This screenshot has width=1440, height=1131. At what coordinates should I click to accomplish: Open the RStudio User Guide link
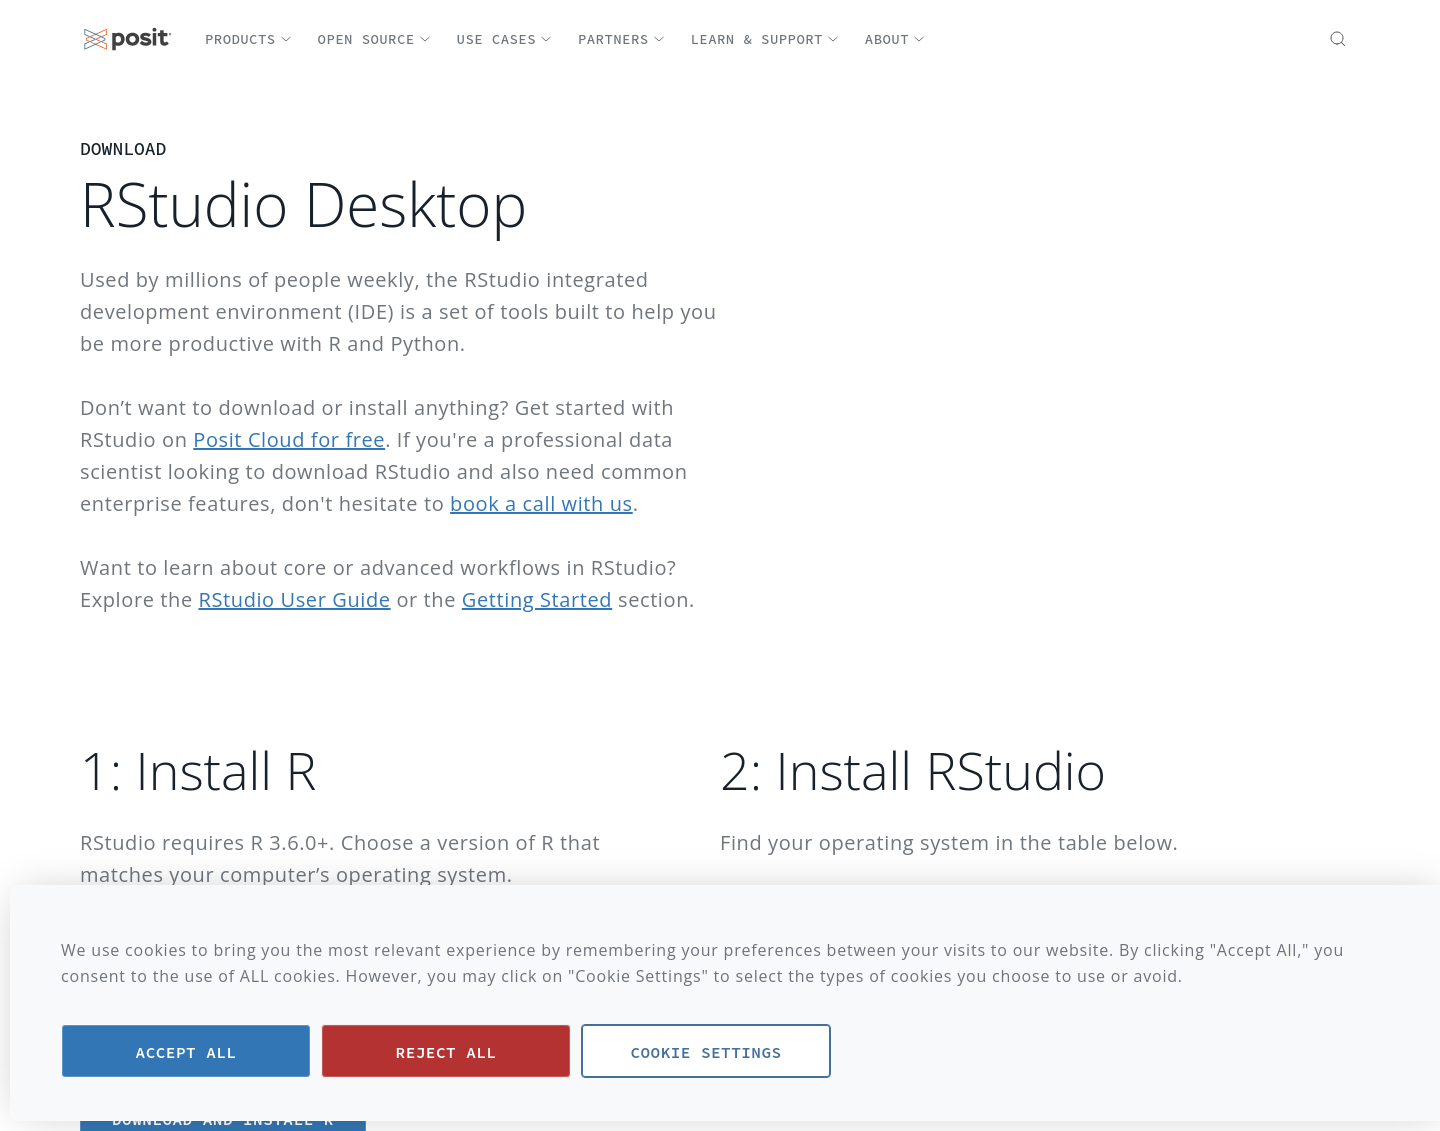[294, 600]
